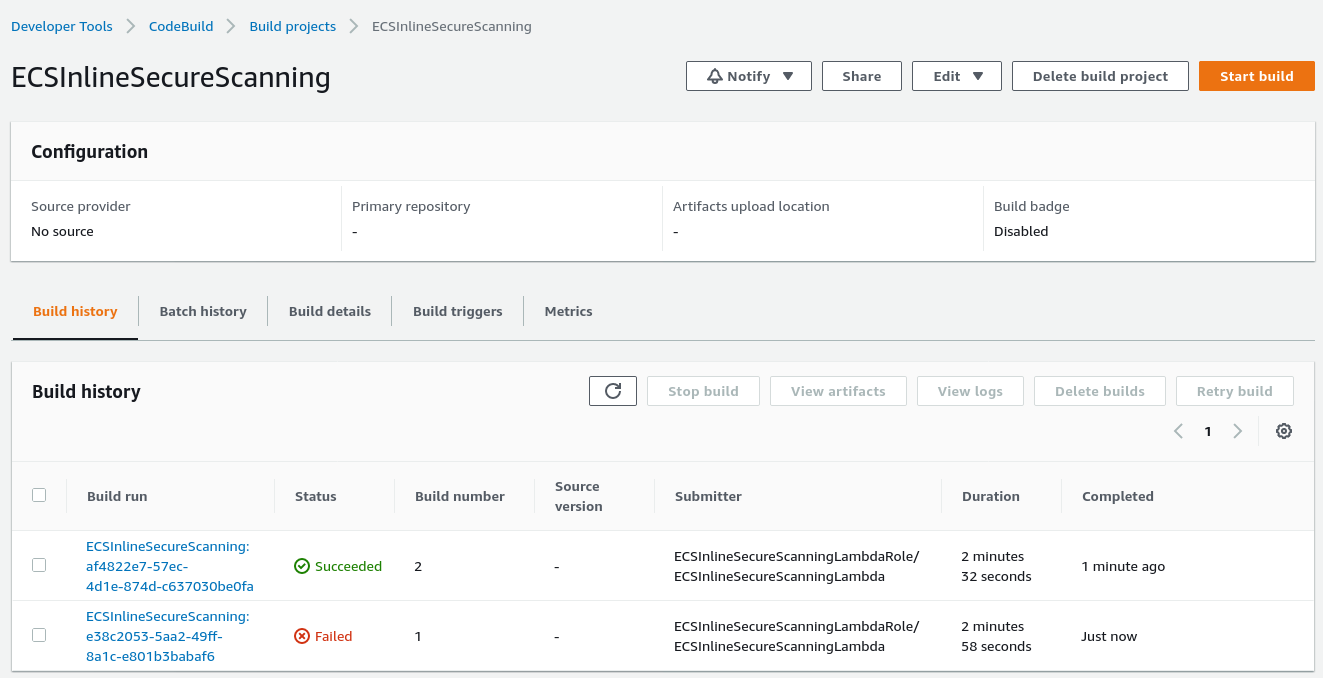Open the Developer Tools breadcrumb link
1323x678 pixels.
[x=62, y=26]
